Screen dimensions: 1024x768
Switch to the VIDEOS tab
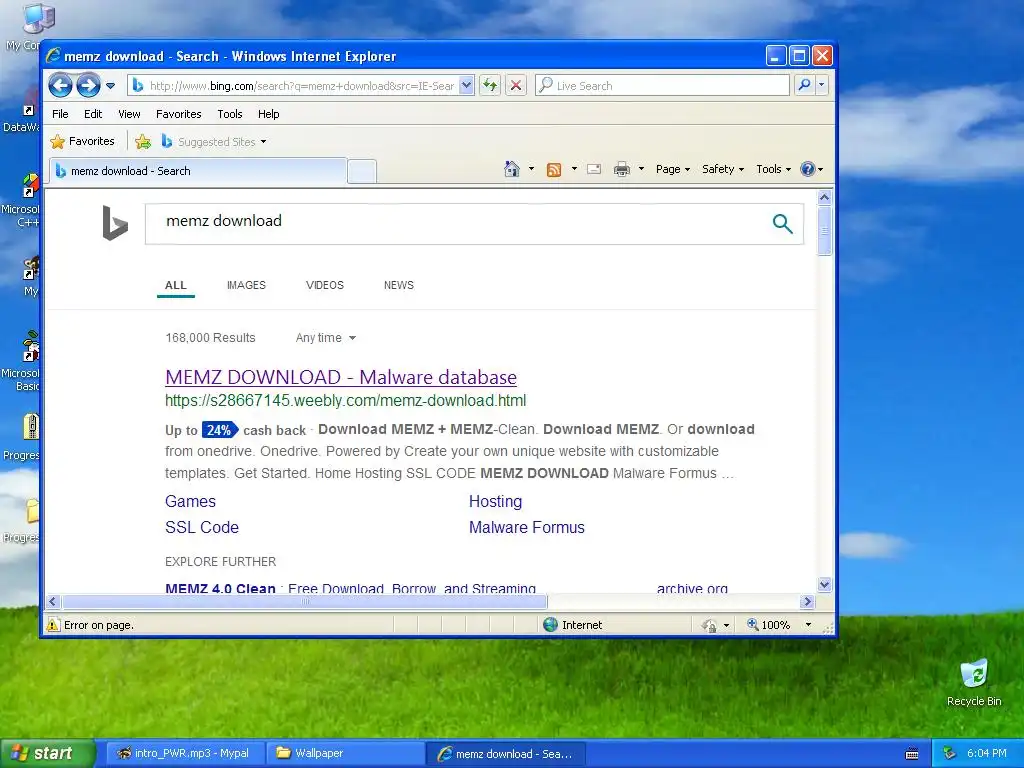coord(325,285)
